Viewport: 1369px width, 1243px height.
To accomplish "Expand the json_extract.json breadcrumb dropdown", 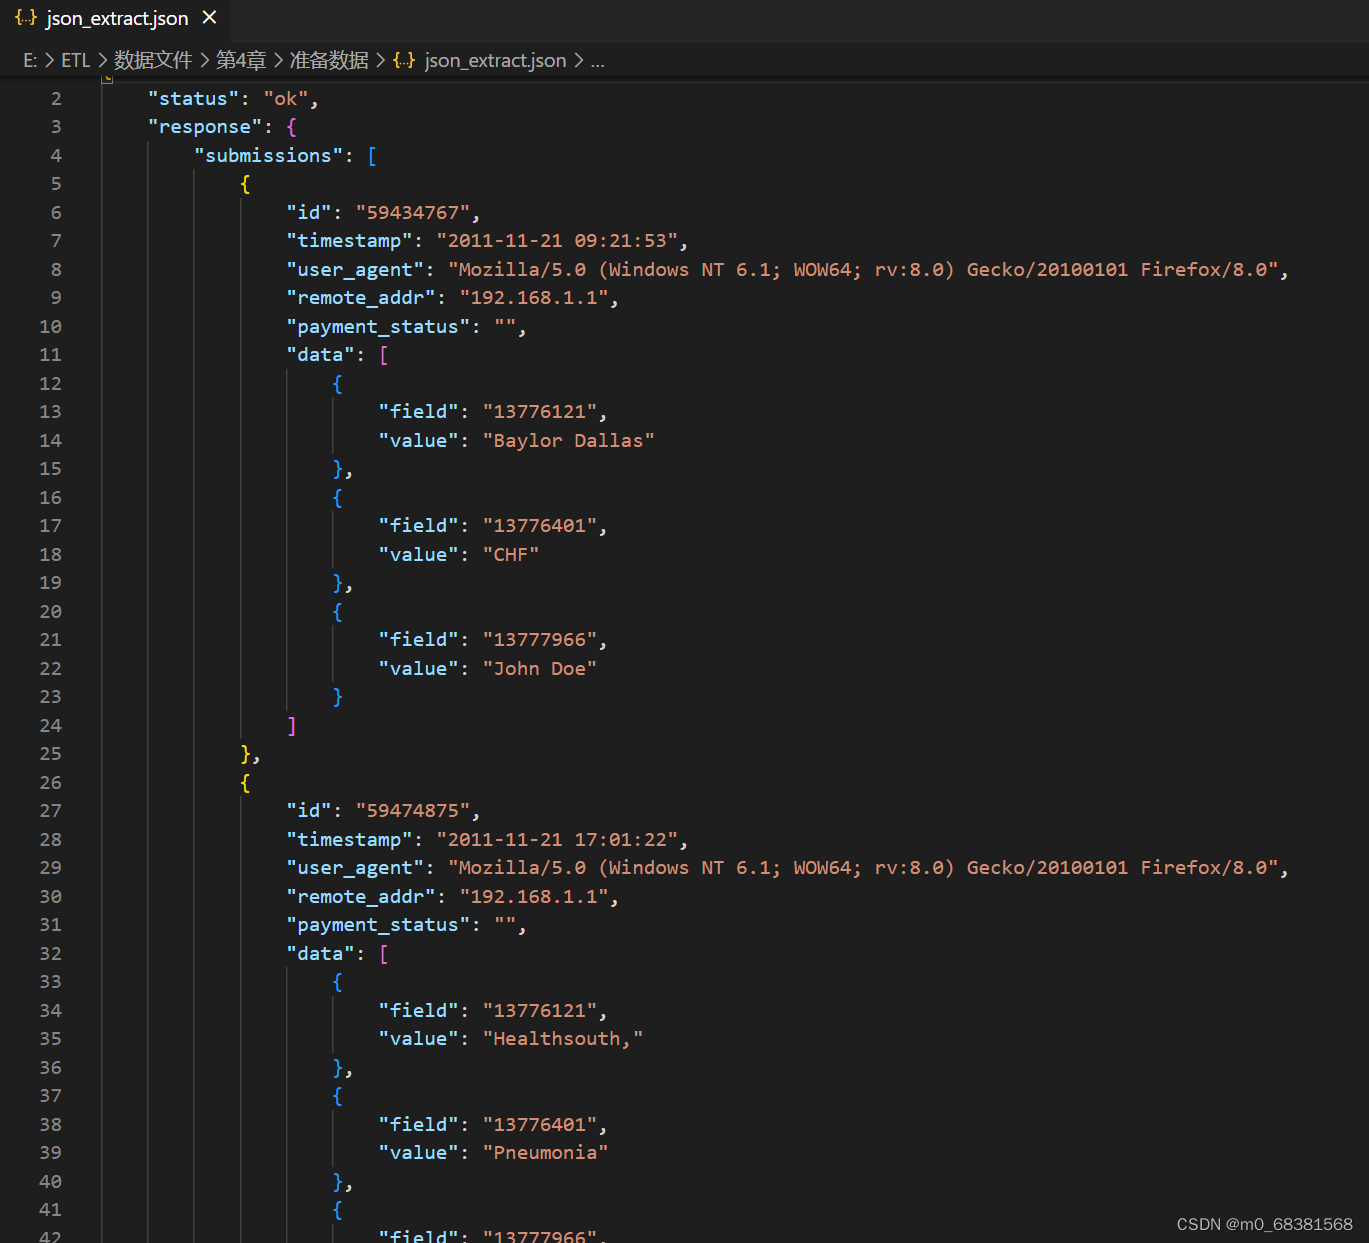I will point(495,60).
